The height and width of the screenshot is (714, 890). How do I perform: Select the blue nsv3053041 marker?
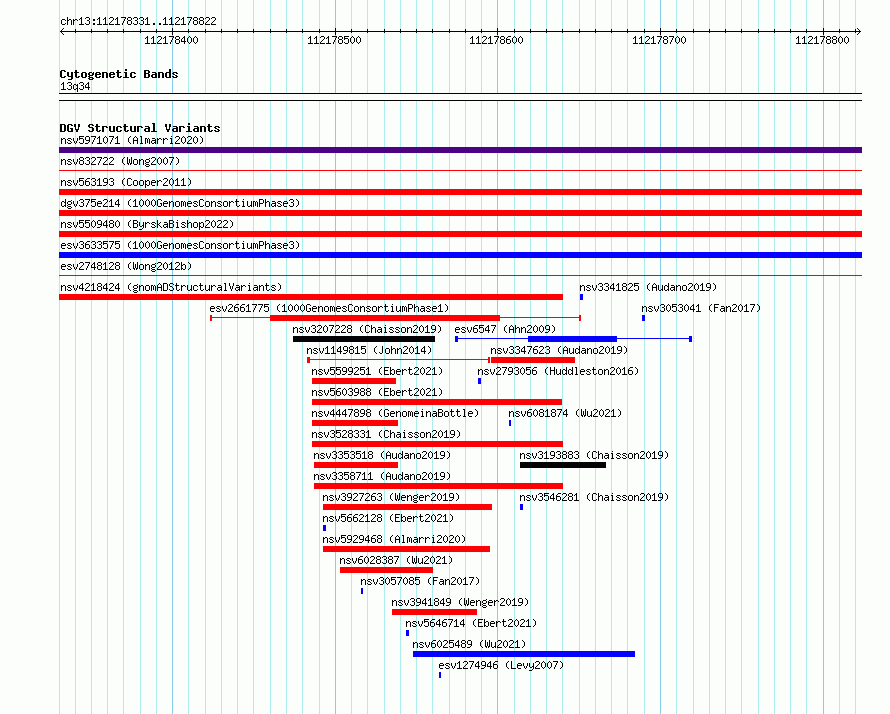pos(643,318)
